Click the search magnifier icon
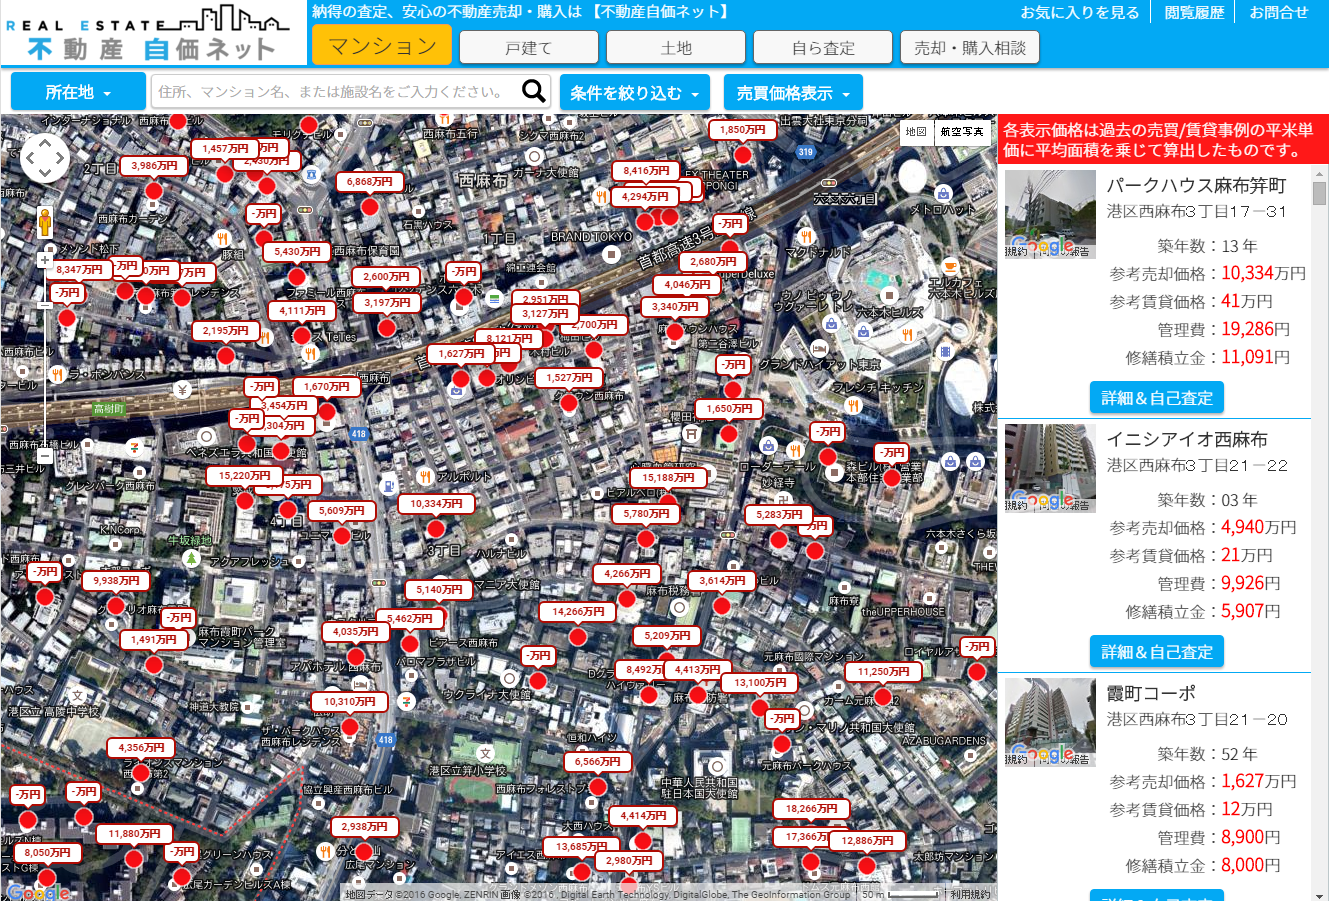Viewport: 1329px width, 901px height. click(534, 92)
